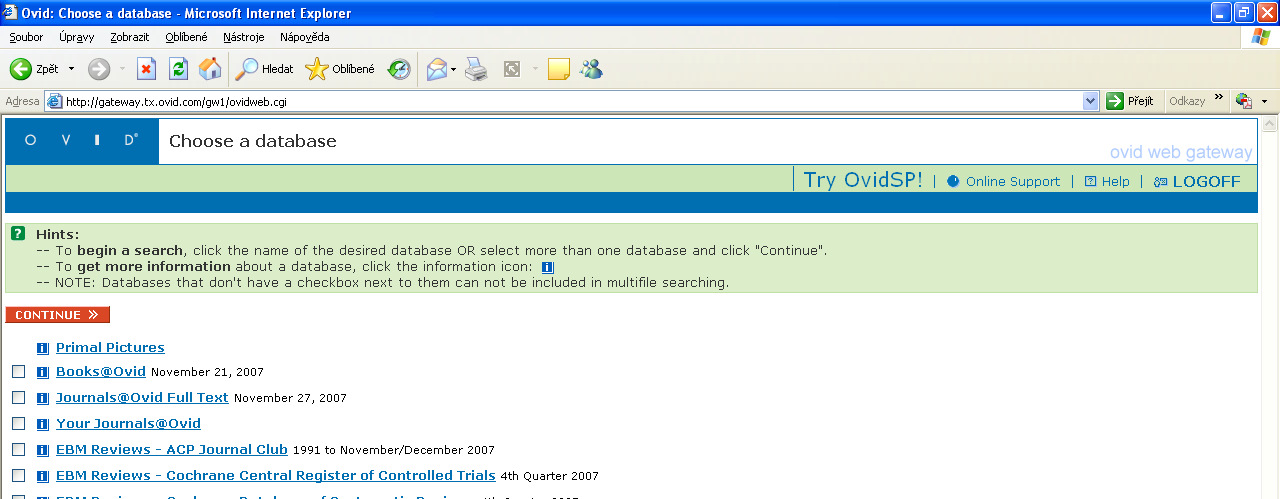Click the red CONTINUE button

[x=57, y=315]
